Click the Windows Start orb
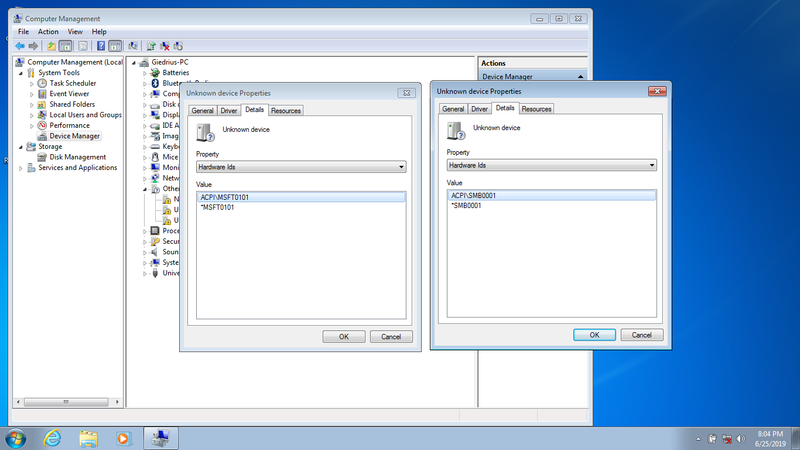 (15, 438)
